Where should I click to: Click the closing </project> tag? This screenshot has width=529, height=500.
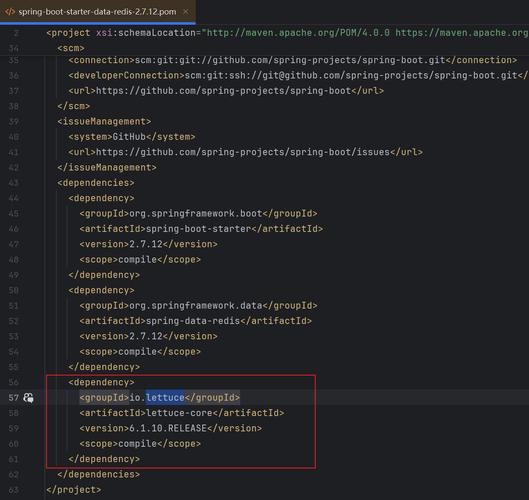point(74,490)
